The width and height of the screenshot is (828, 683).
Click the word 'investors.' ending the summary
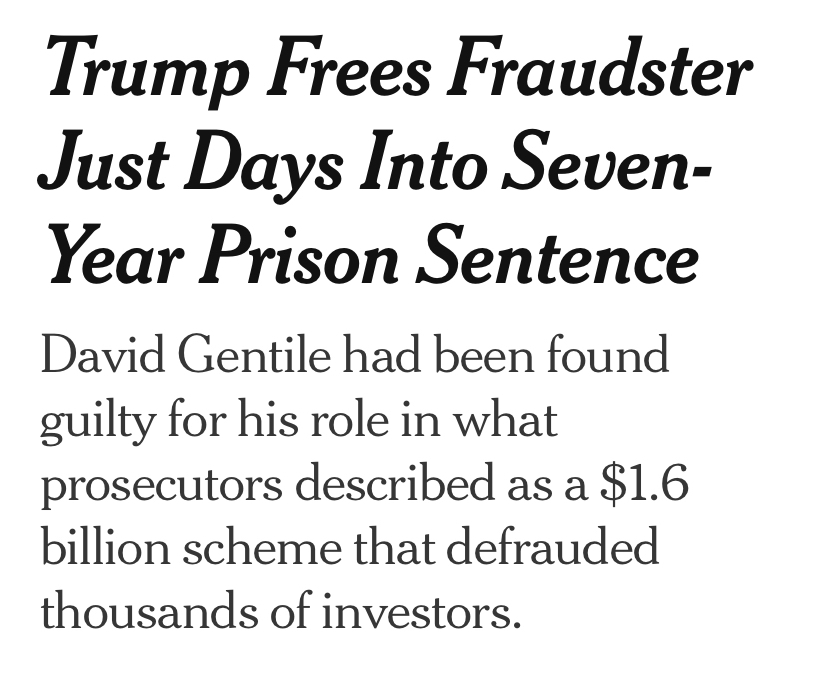[x=419, y=611]
